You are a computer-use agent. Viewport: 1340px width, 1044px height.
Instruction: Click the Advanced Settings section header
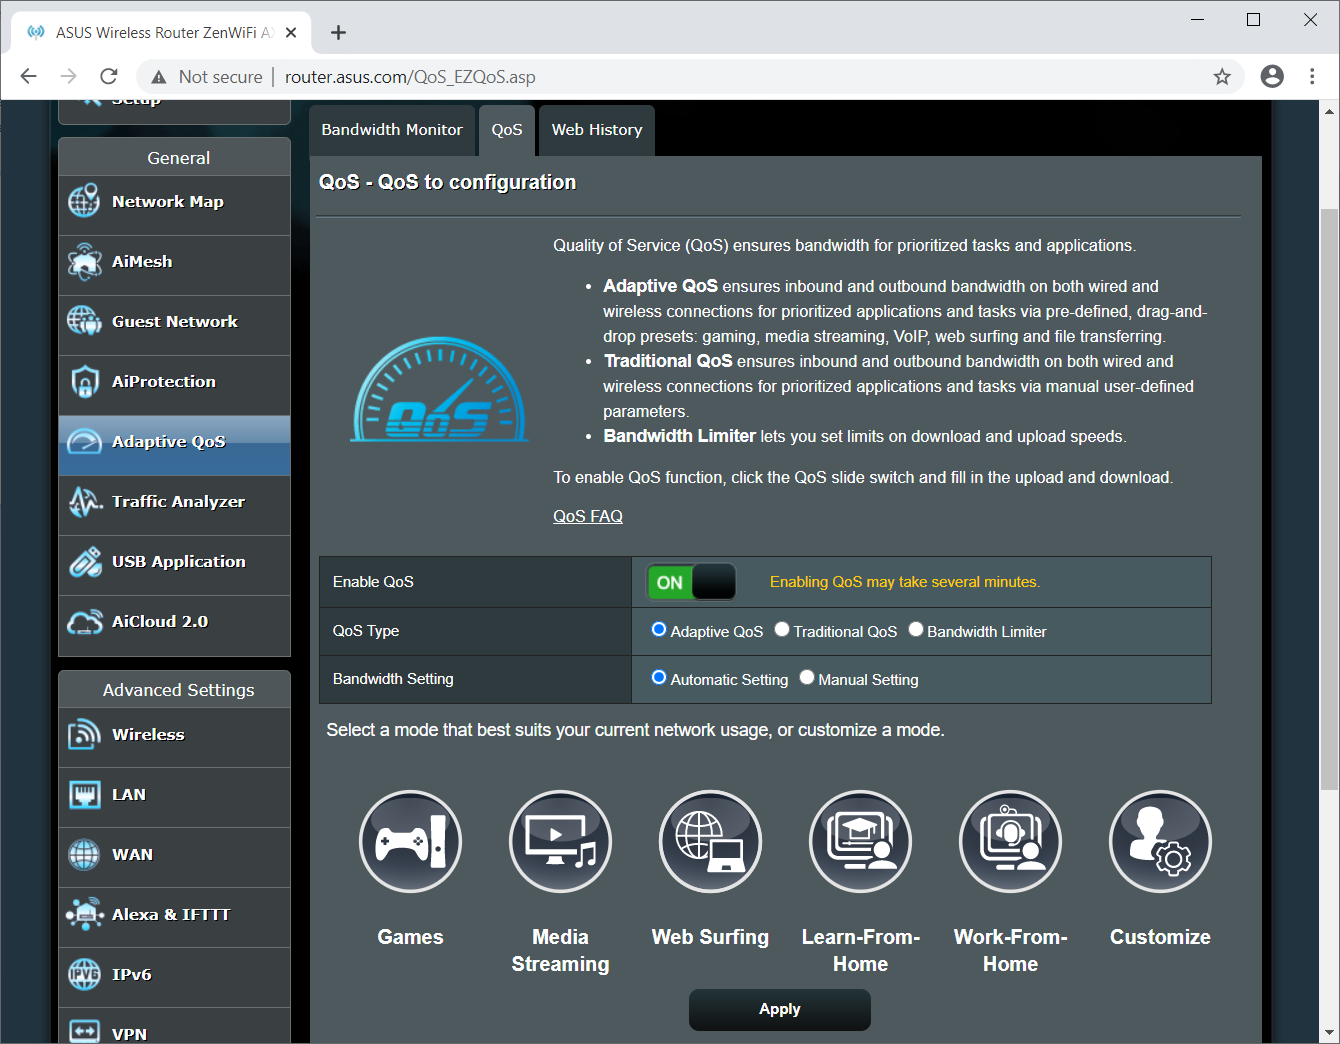click(175, 689)
